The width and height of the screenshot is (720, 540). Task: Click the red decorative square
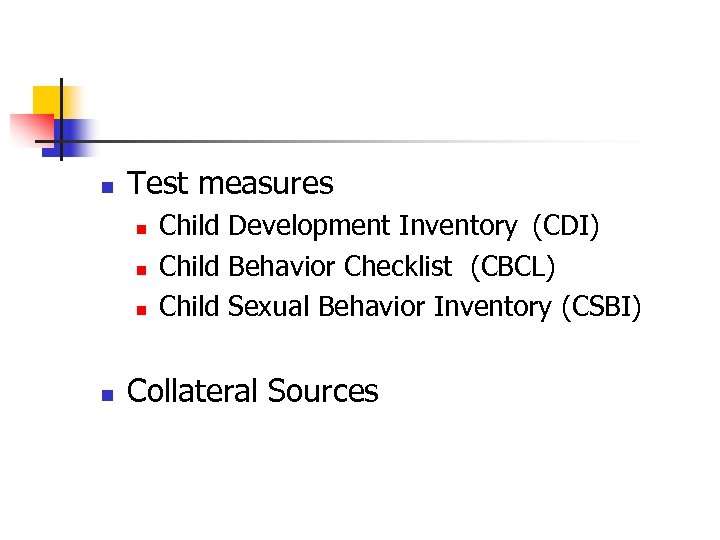click(28, 129)
